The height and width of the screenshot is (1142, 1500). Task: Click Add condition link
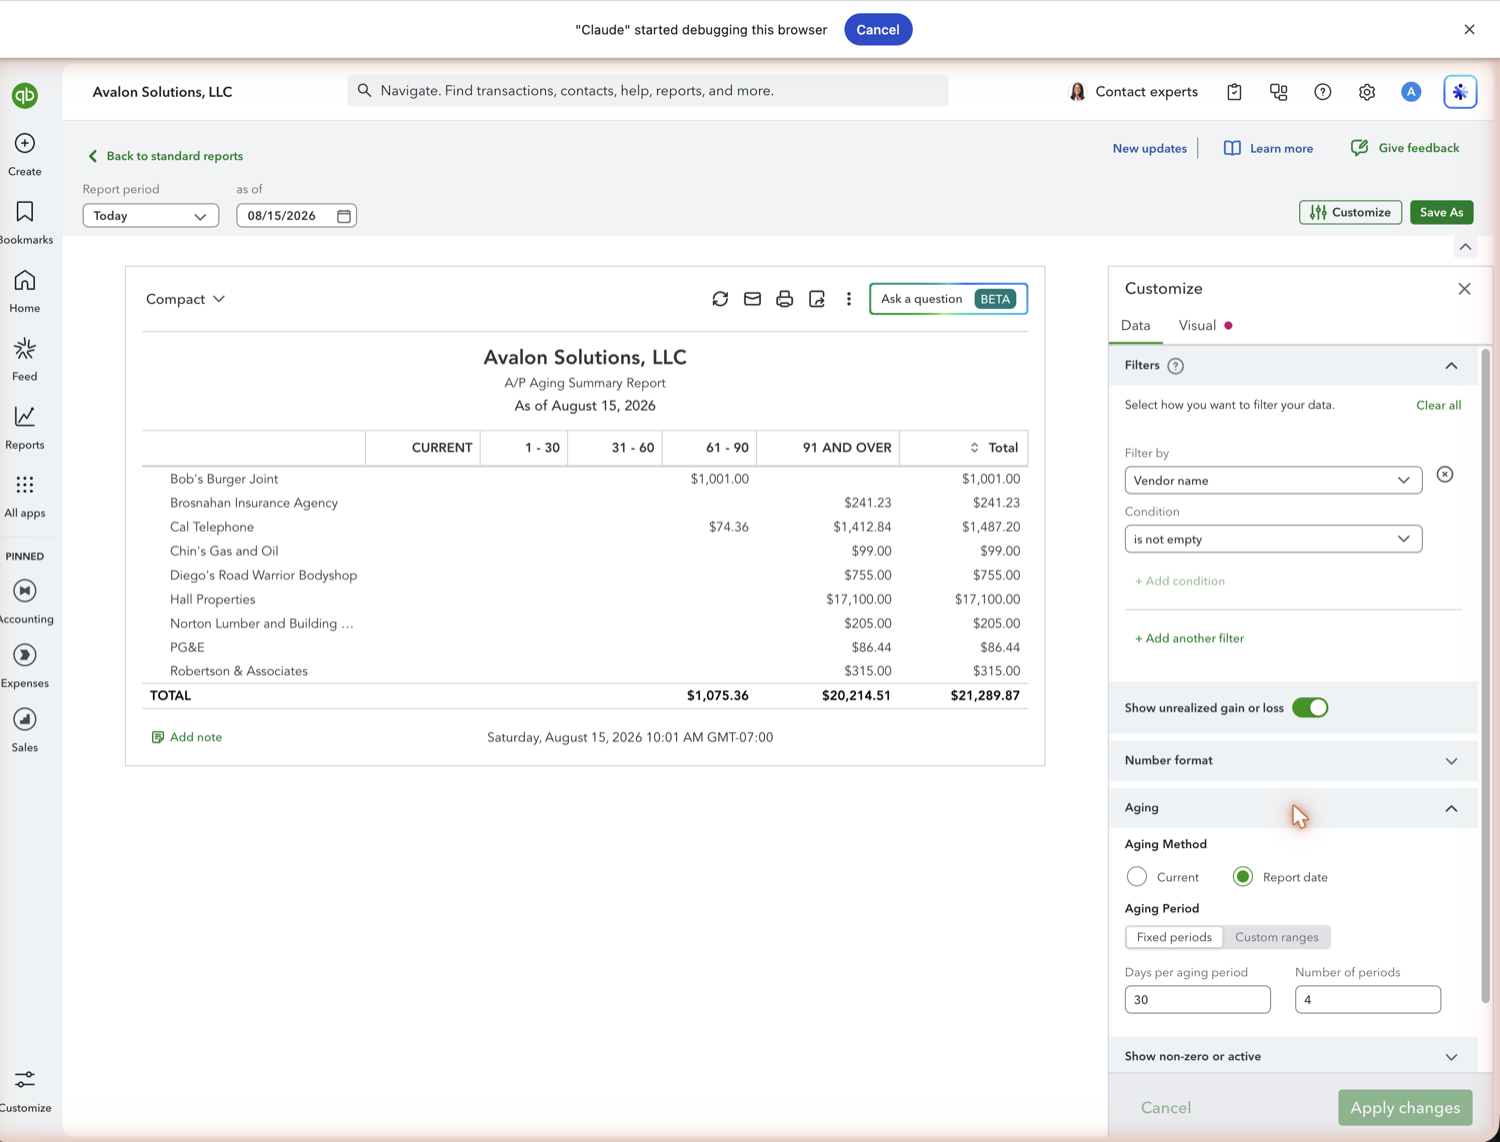pyautogui.click(x=1179, y=581)
